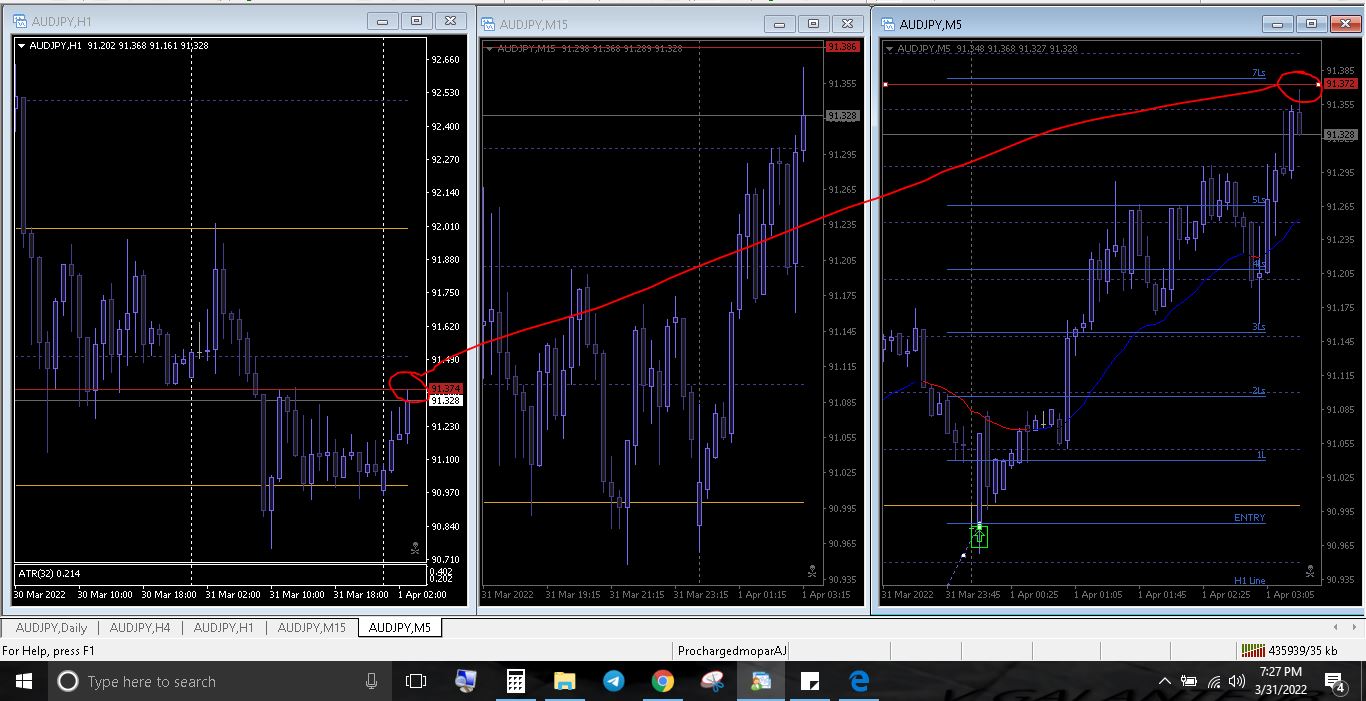This screenshot has height=701, width=1366.
Task: Open Telegram from the taskbar
Action: pyautogui.click(x=614, y=681)
